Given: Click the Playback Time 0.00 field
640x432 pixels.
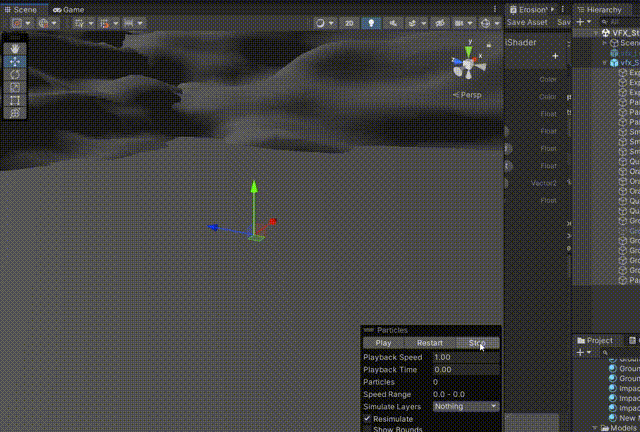Looking at the screenshot, I should (466, 370).
